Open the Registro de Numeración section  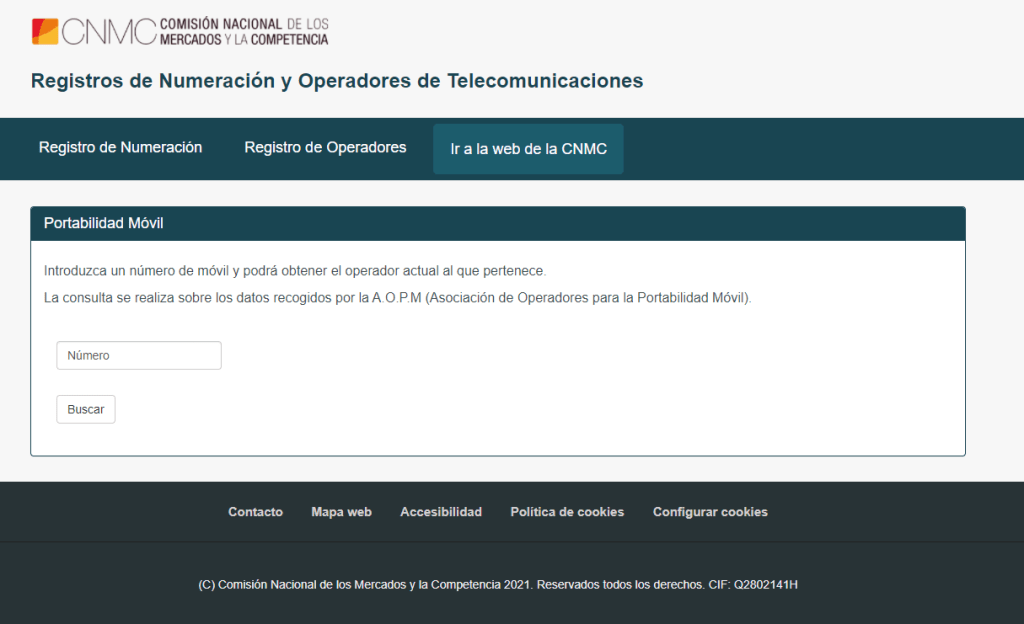[120, 147]
